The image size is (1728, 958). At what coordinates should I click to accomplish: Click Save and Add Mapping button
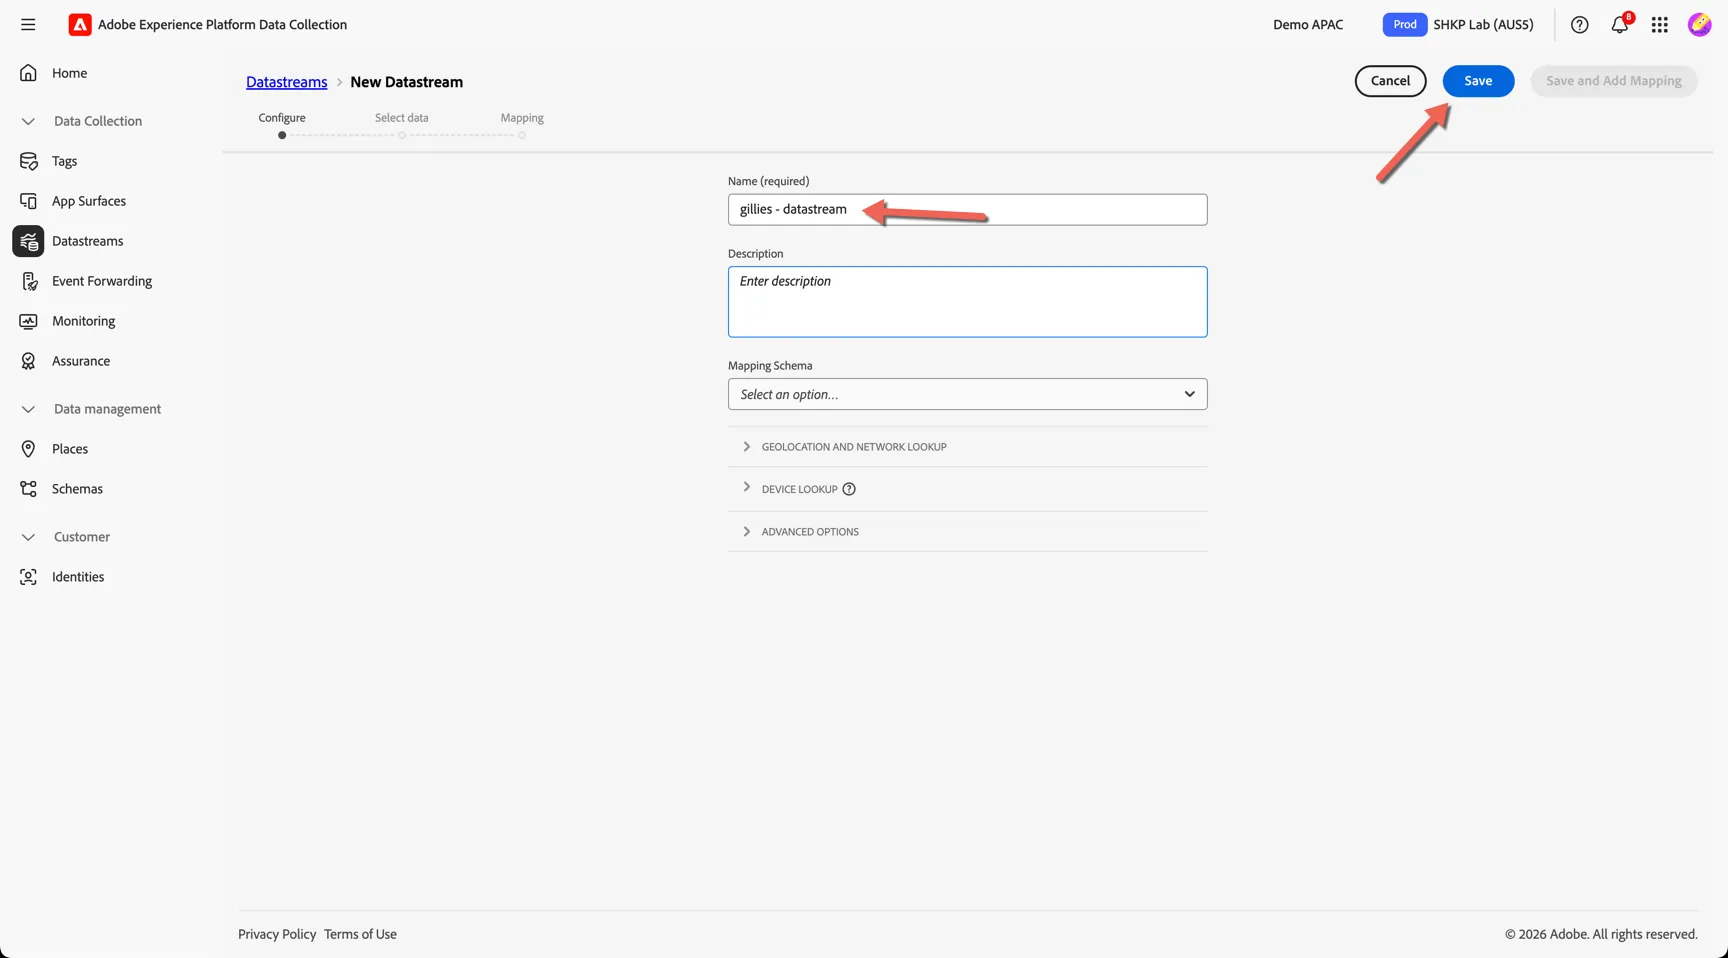coord(1613,81)
